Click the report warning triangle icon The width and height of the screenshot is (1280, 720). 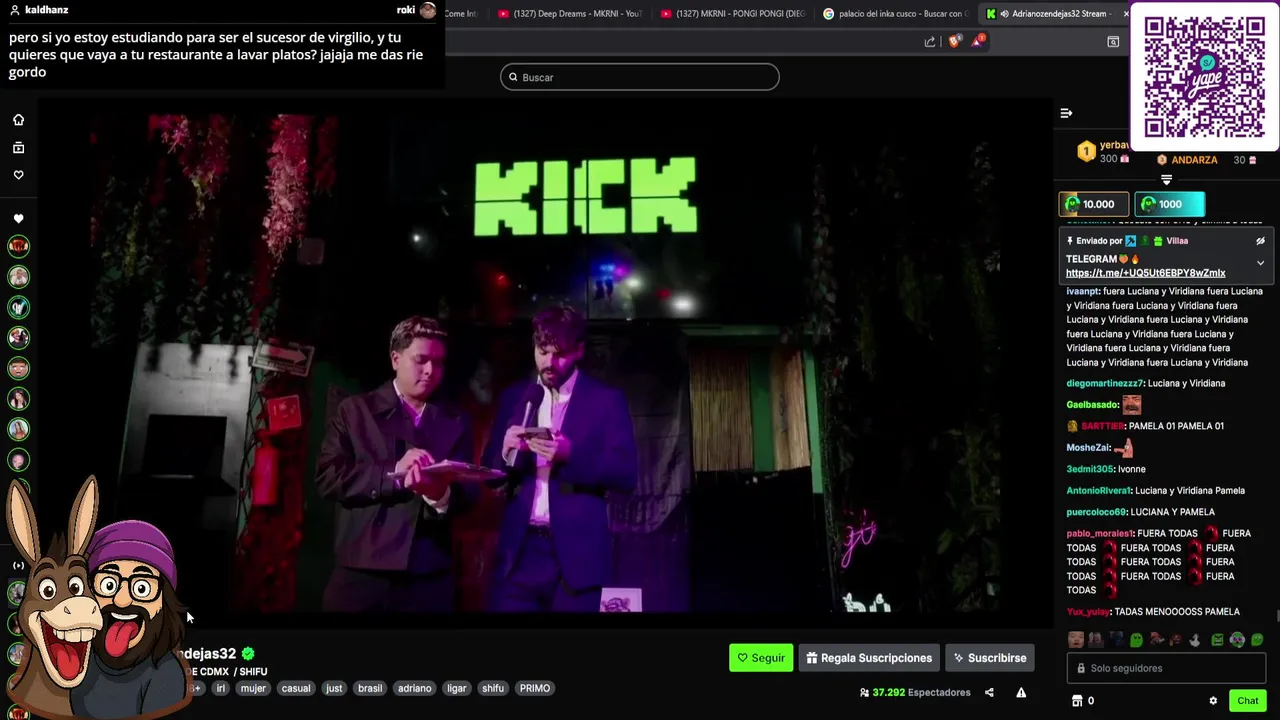pos(1021,692)
